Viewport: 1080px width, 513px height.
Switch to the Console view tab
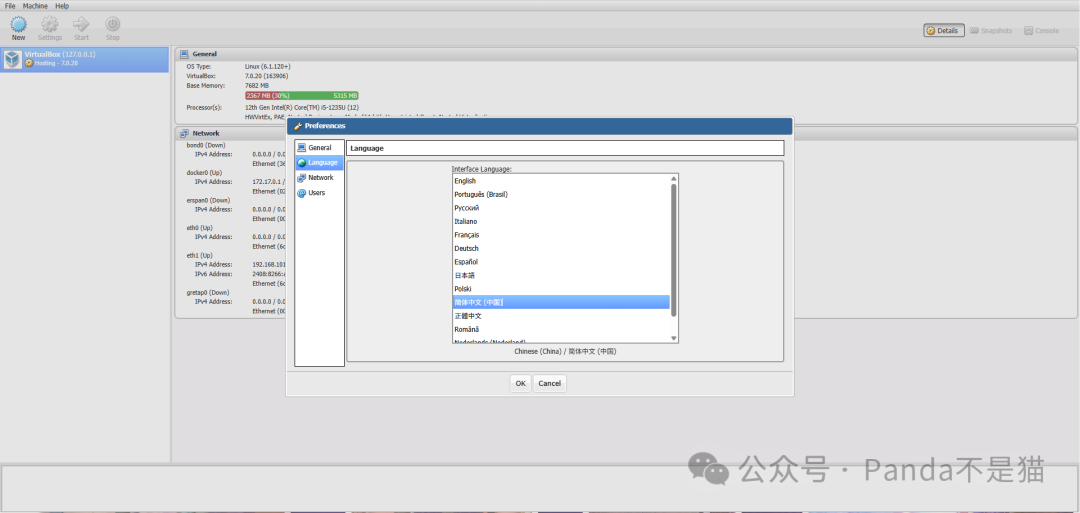coord(1041,30)
